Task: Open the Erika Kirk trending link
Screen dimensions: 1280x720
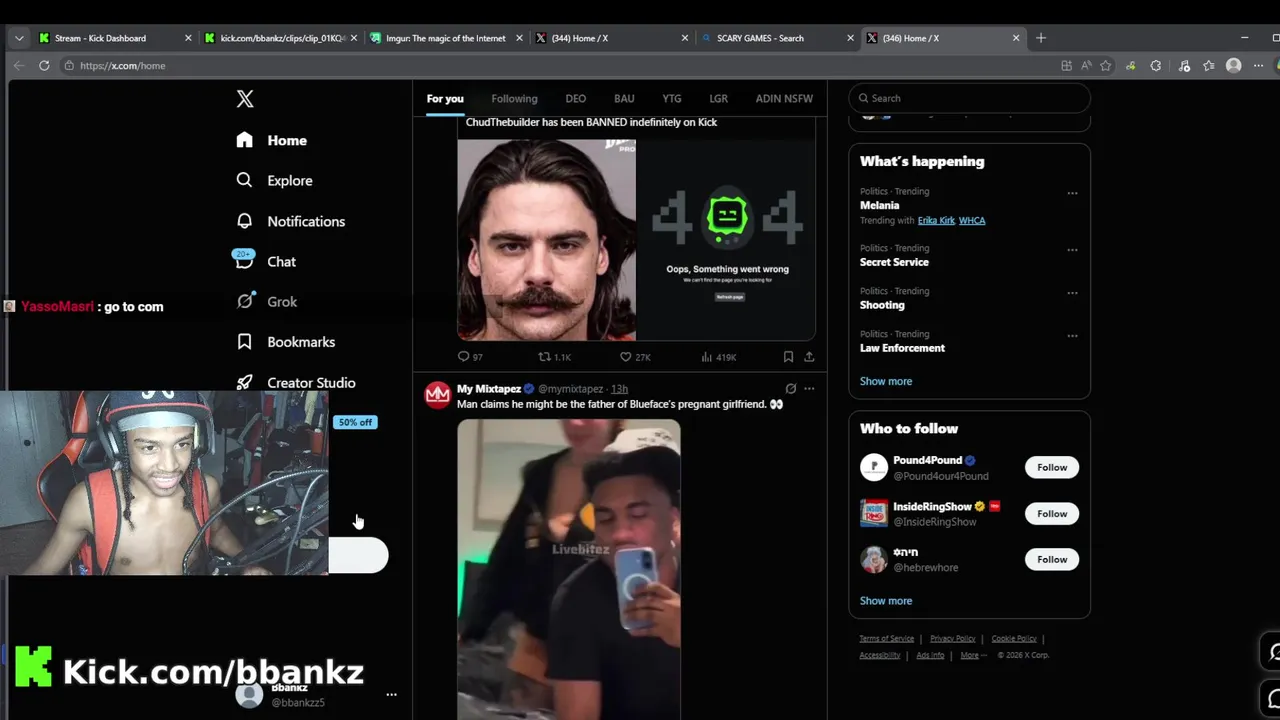Action: (936, 220)
